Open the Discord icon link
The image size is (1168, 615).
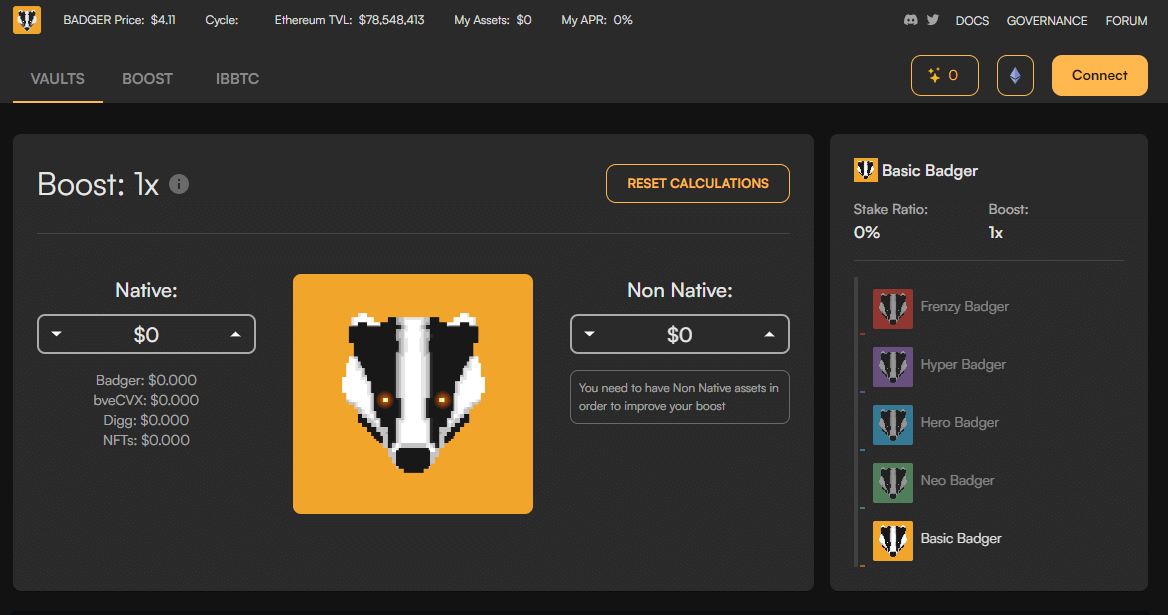click(x=911, y=20)
